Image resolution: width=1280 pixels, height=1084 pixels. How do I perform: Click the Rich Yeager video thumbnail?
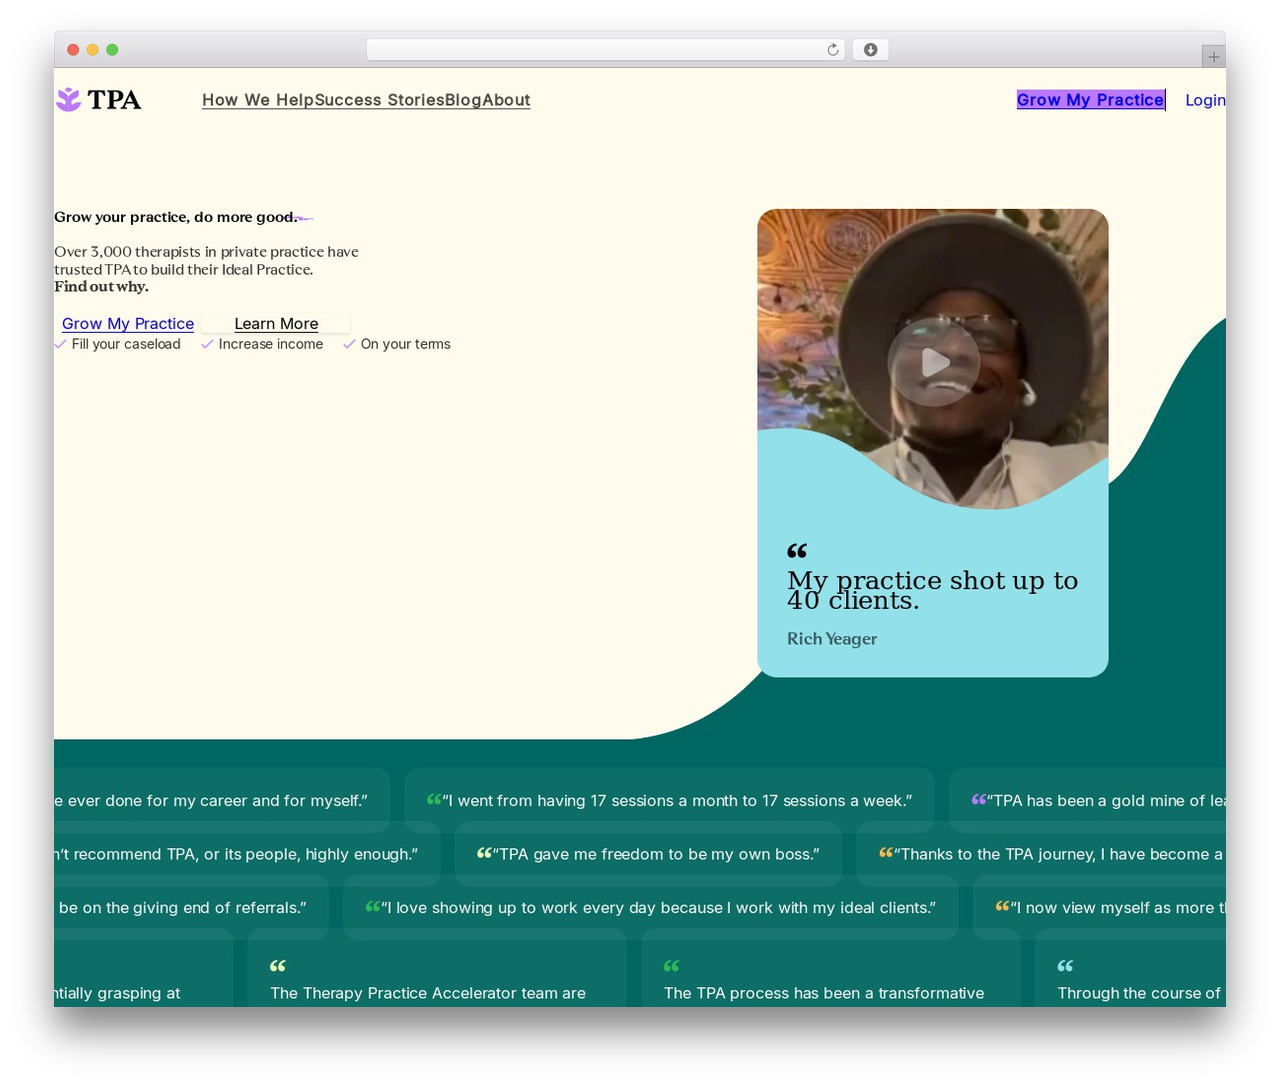pyautogui.click(x=932, y=358)
